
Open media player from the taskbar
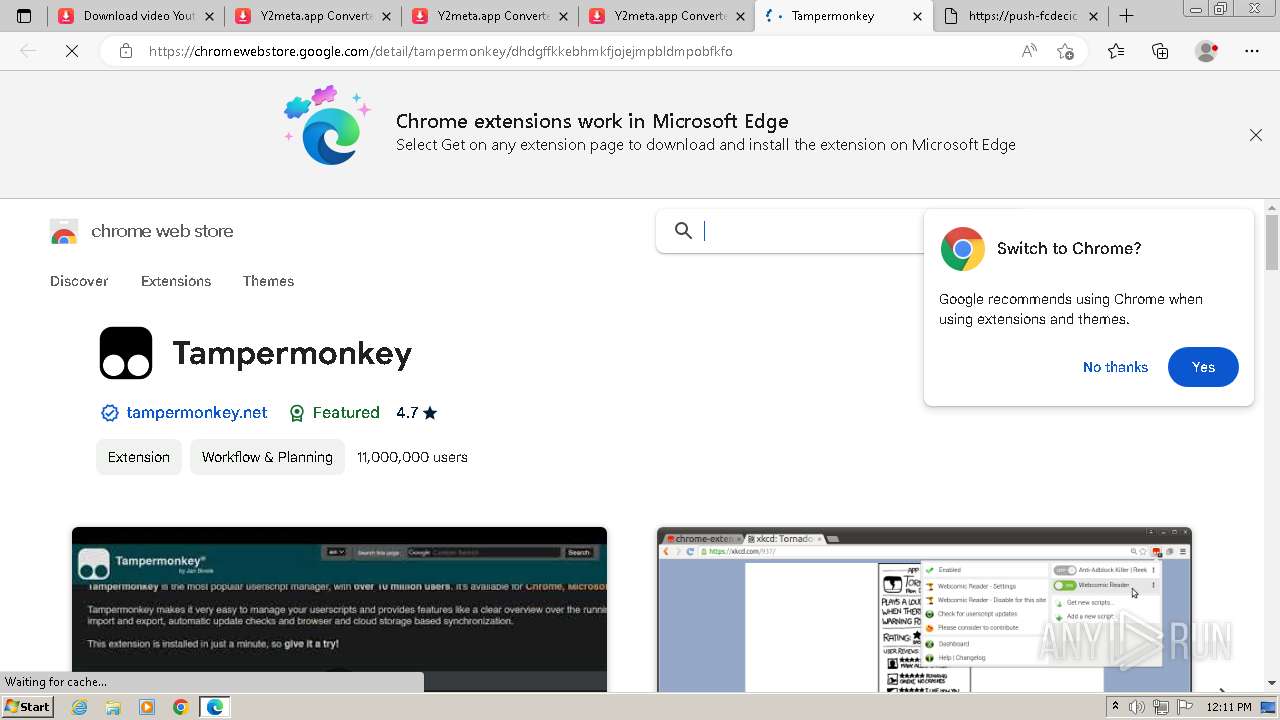[147, 707]
